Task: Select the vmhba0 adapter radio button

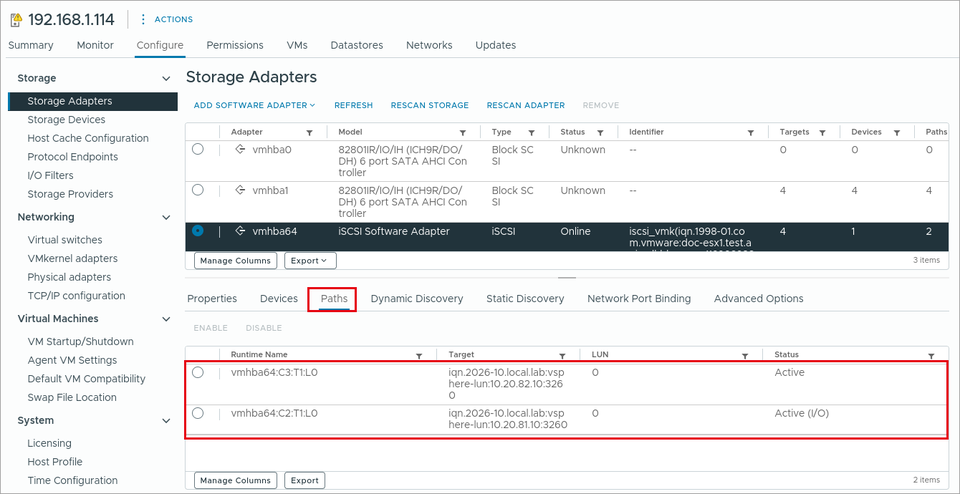Action: click(x=198, y=149)
